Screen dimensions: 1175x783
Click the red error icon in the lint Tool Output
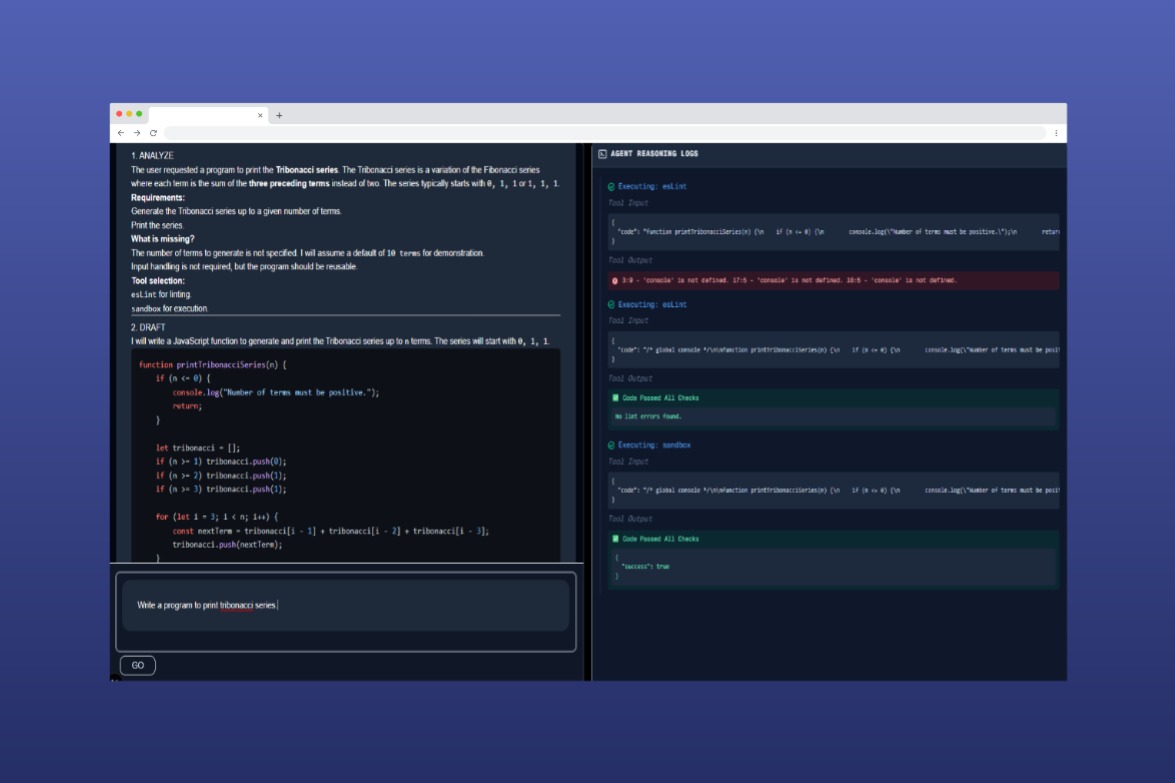pos(615,280)
